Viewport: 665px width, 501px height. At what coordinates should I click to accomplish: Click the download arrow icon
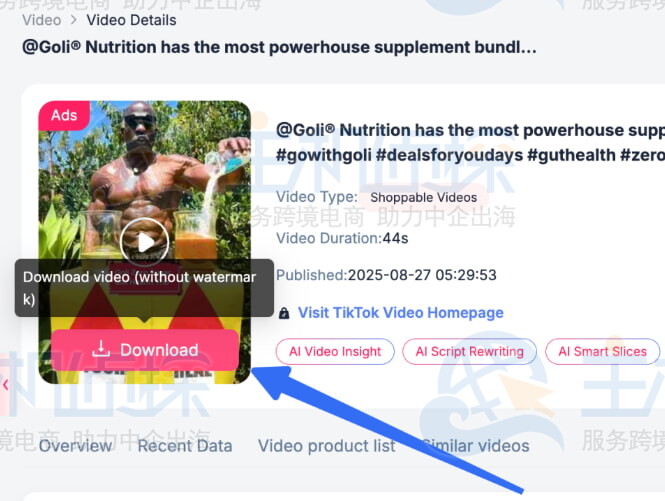click(101, 349)
